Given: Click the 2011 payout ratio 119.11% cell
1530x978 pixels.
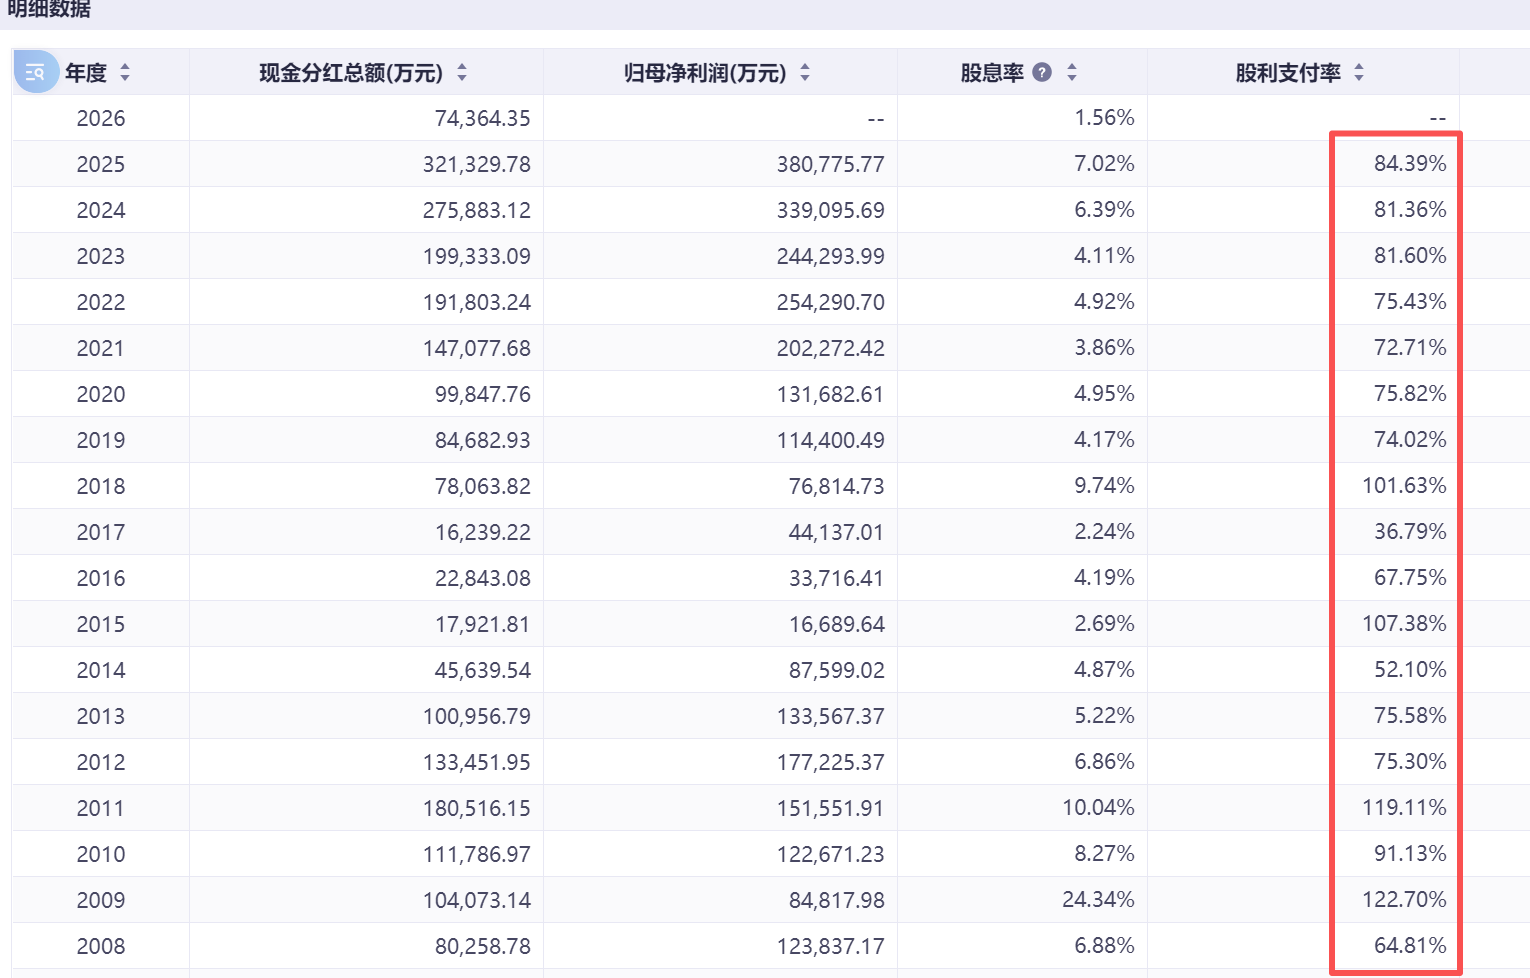Looking at the screenshot, I should [x=1404, y=808].
